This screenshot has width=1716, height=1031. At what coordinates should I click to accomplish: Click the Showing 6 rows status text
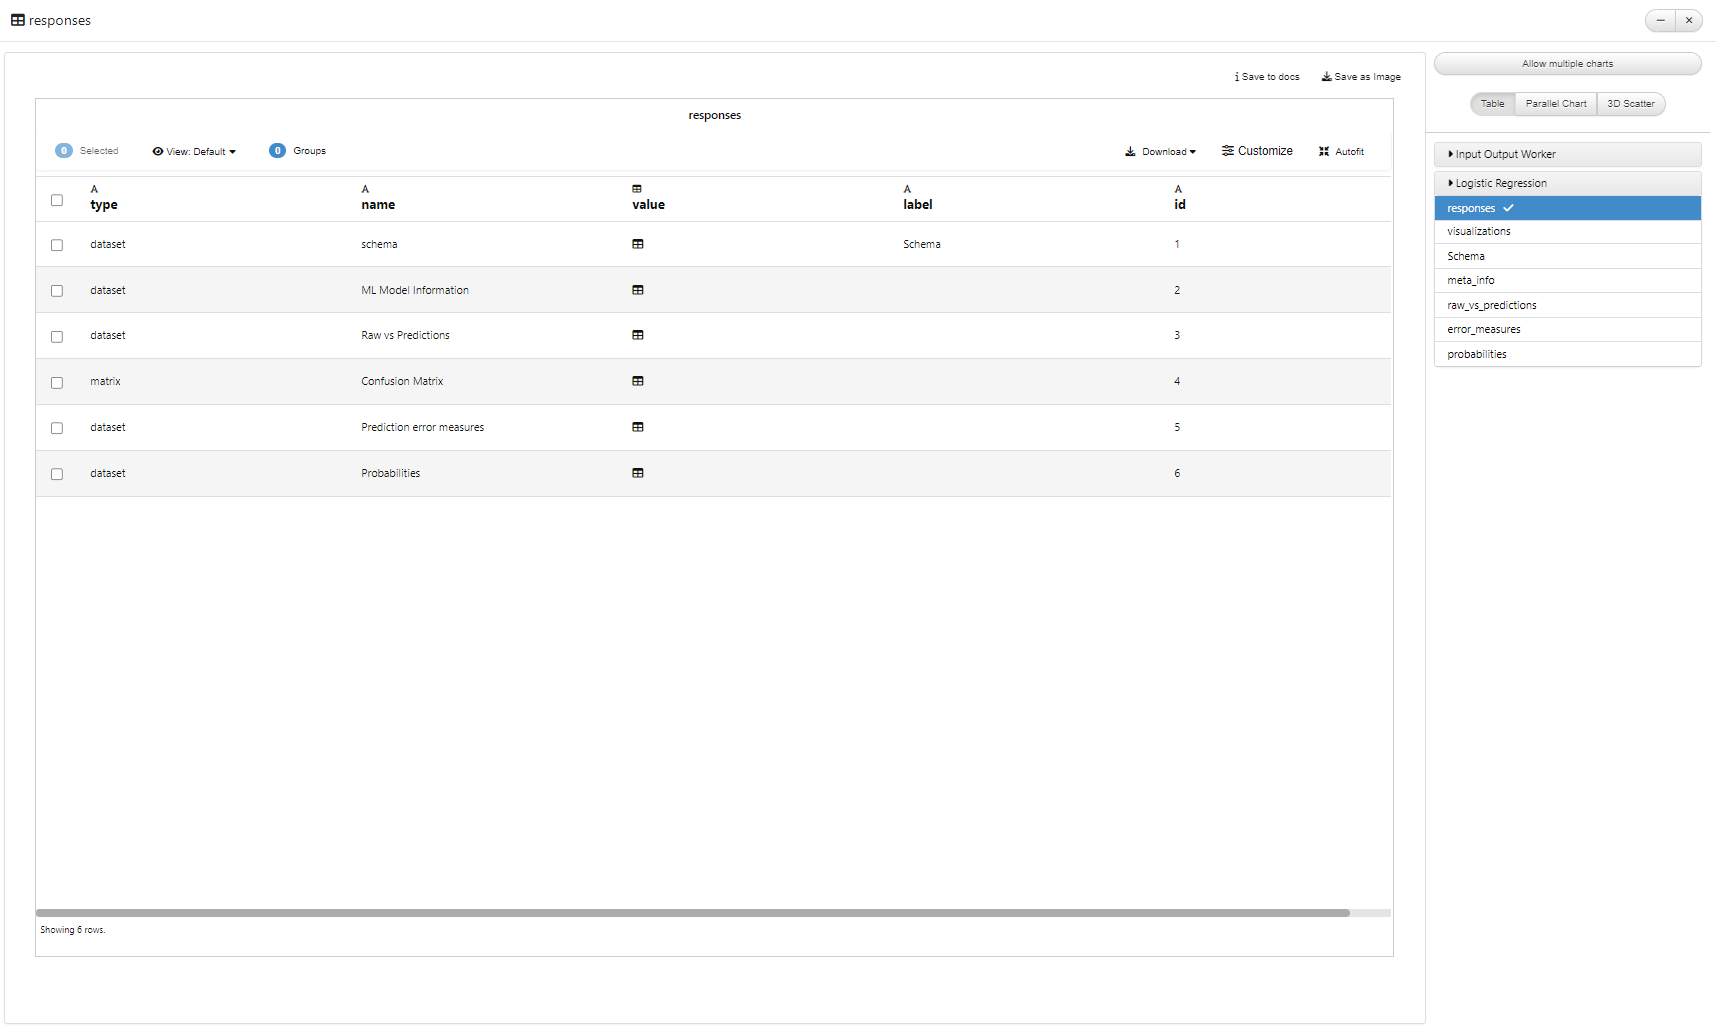(x=73, y=930)
